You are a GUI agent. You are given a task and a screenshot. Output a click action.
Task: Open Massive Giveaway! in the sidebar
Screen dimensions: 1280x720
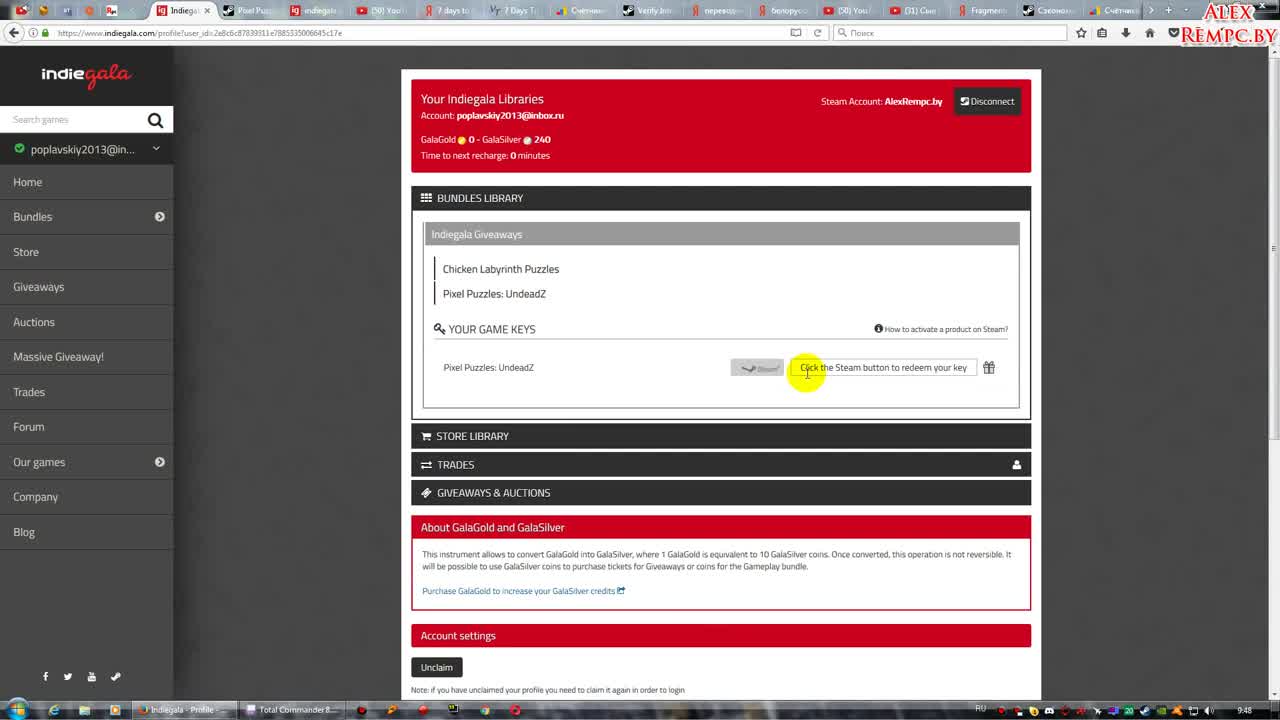tap(58, 357)
